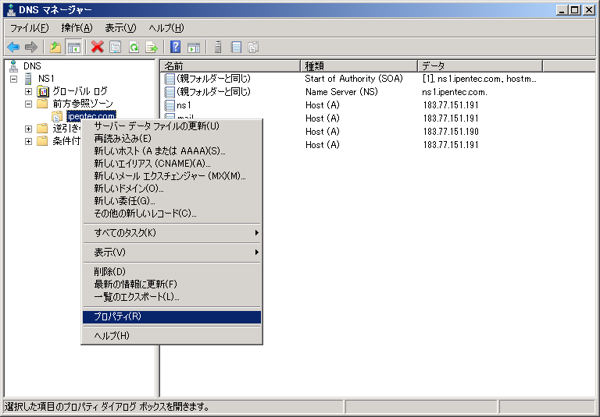The width and height of the screenshot is (600, 417).
Task: Click the SOA record row icon
Action: click(170, 79)
